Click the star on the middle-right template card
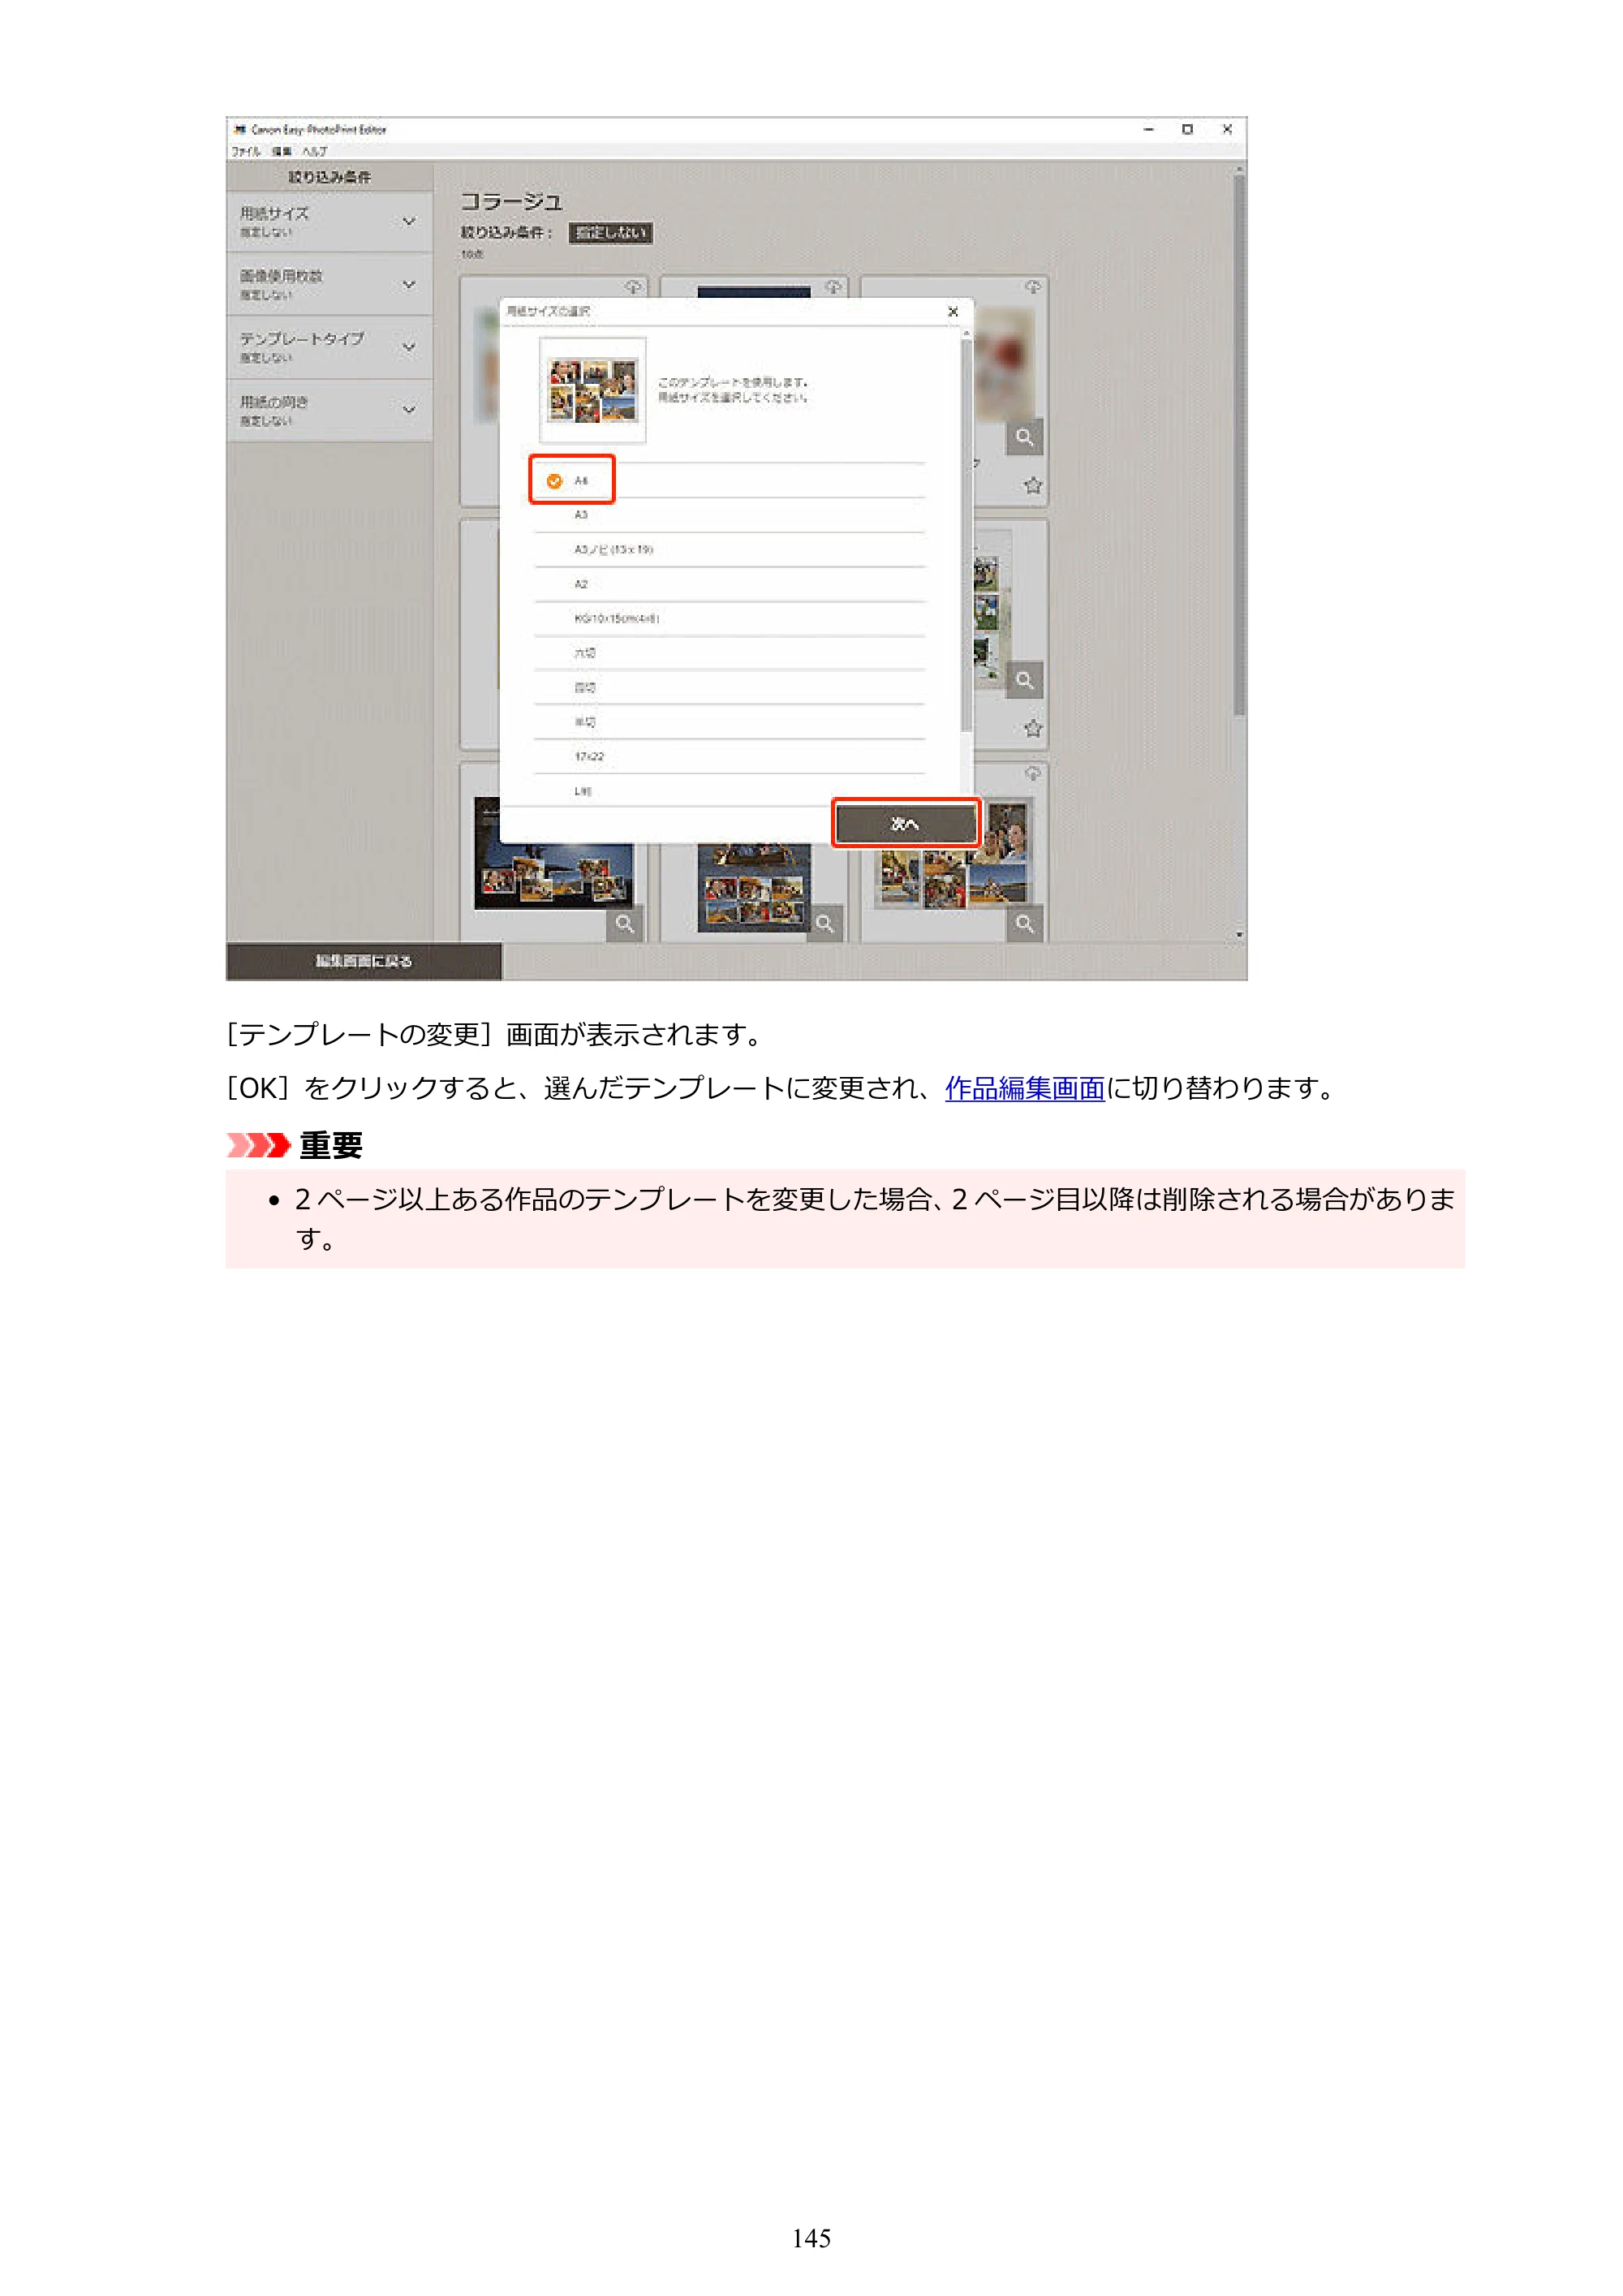 pos(1033,729)
